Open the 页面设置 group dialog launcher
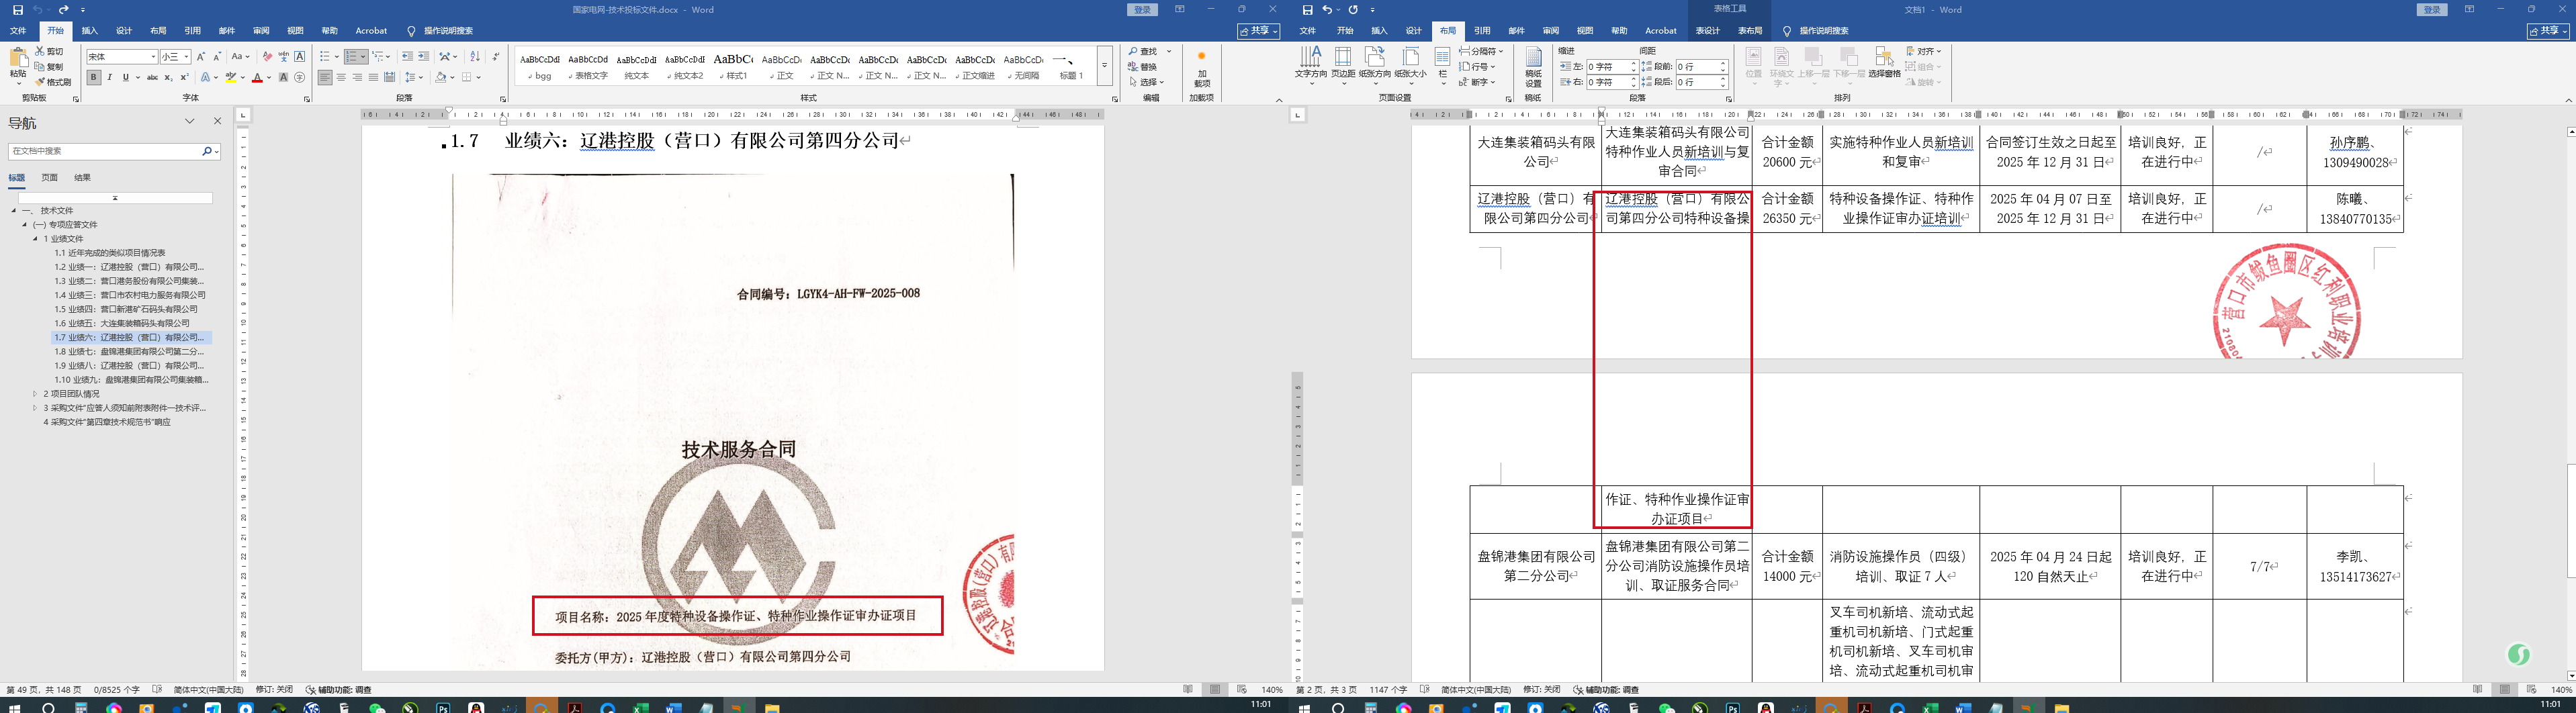 (1508, 99)
